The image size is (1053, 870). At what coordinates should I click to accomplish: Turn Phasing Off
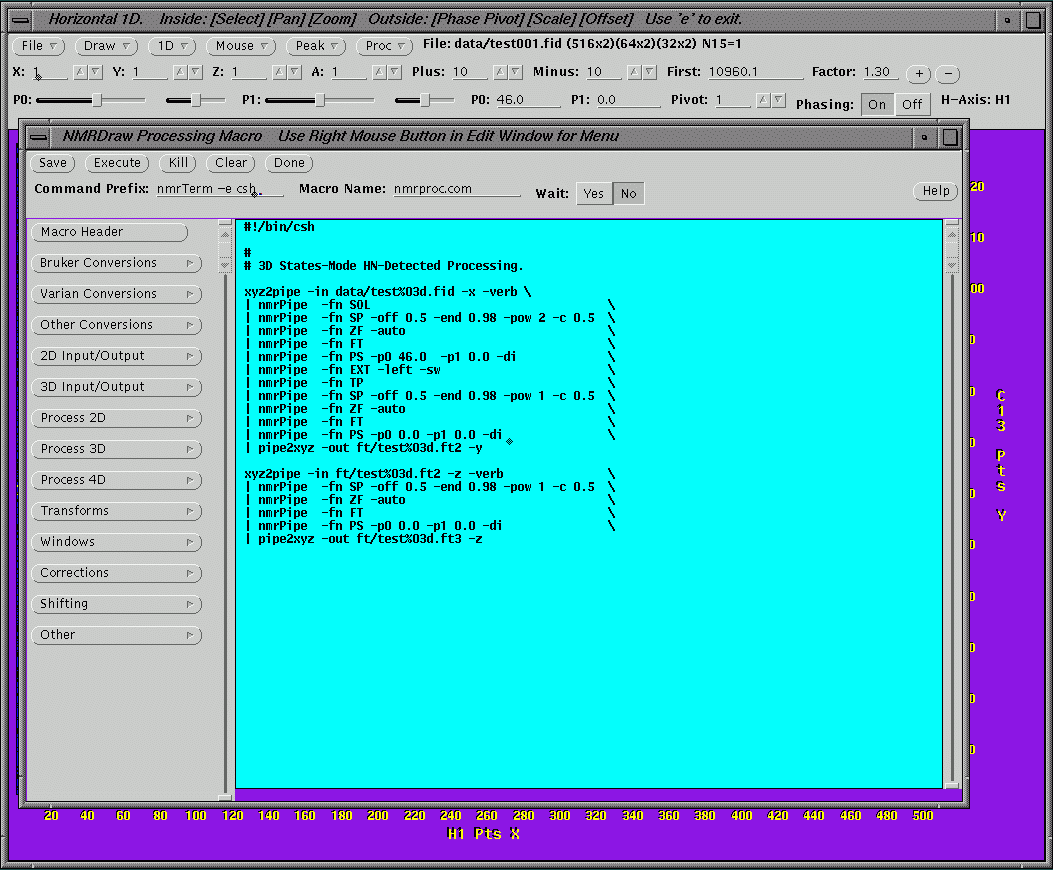click(x=911, y=104)
